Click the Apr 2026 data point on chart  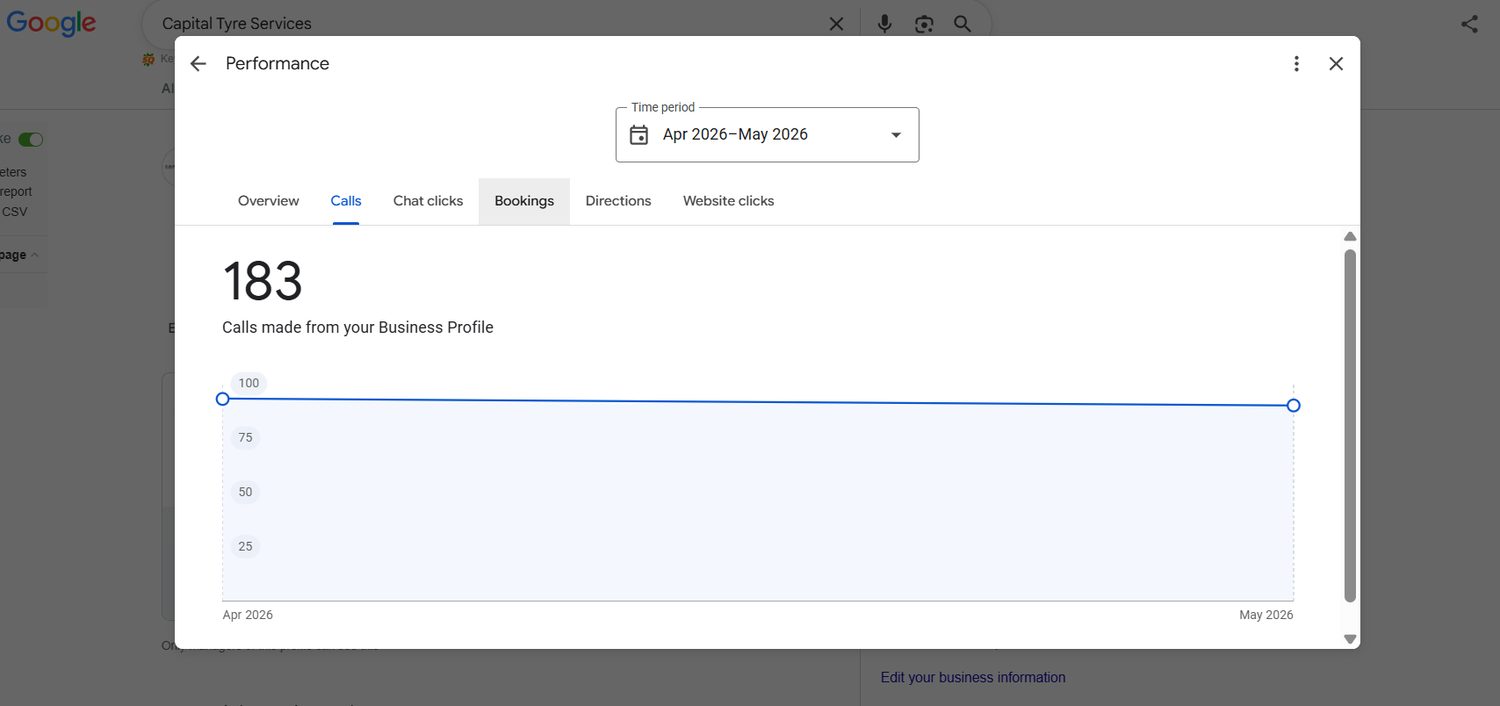click(x=223, y=399)
